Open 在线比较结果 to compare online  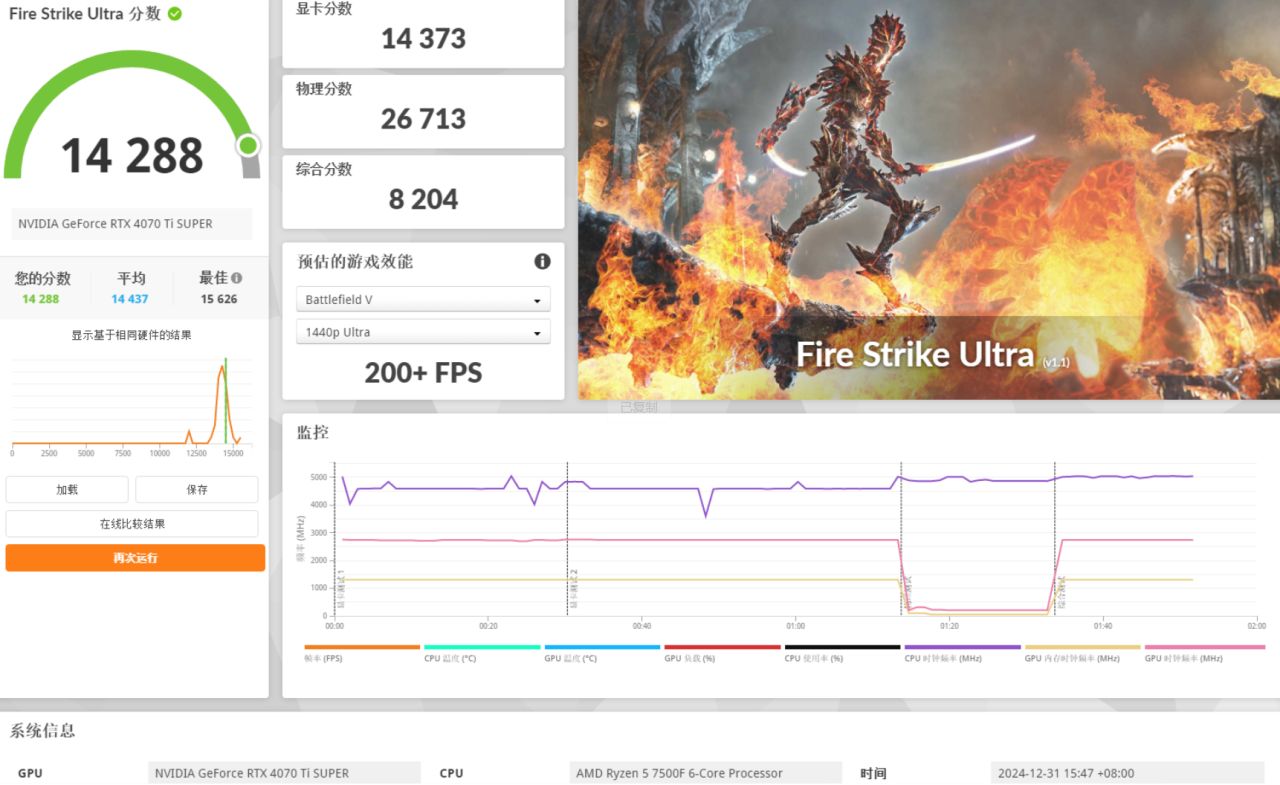pyautogui.click(x=132, y=524)
